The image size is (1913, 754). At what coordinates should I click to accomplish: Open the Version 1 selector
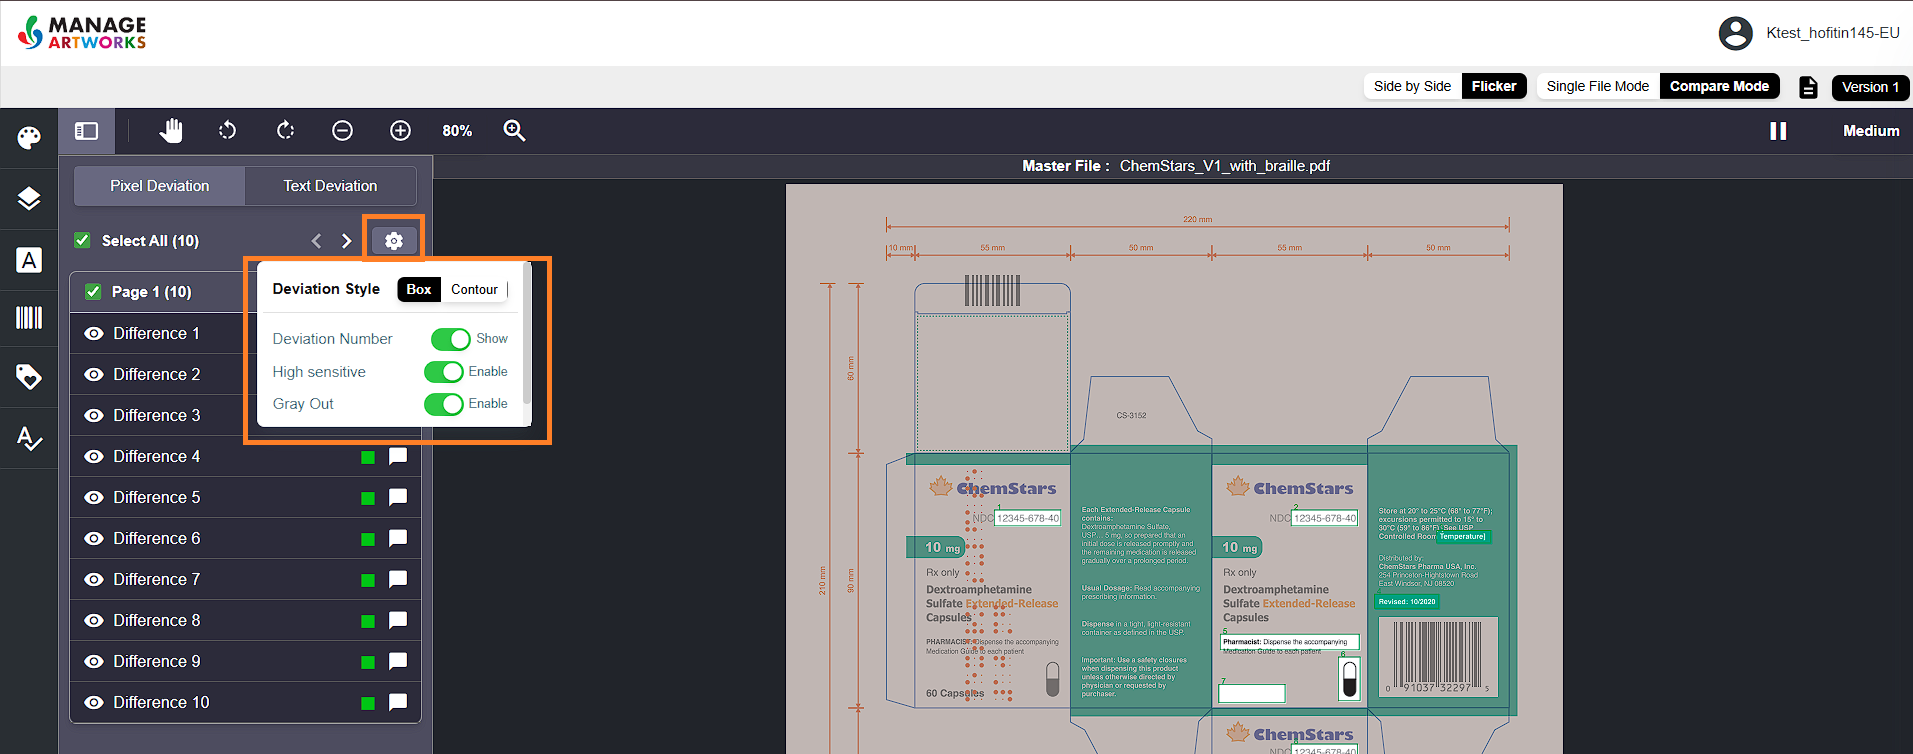(x=1870, y=87)
